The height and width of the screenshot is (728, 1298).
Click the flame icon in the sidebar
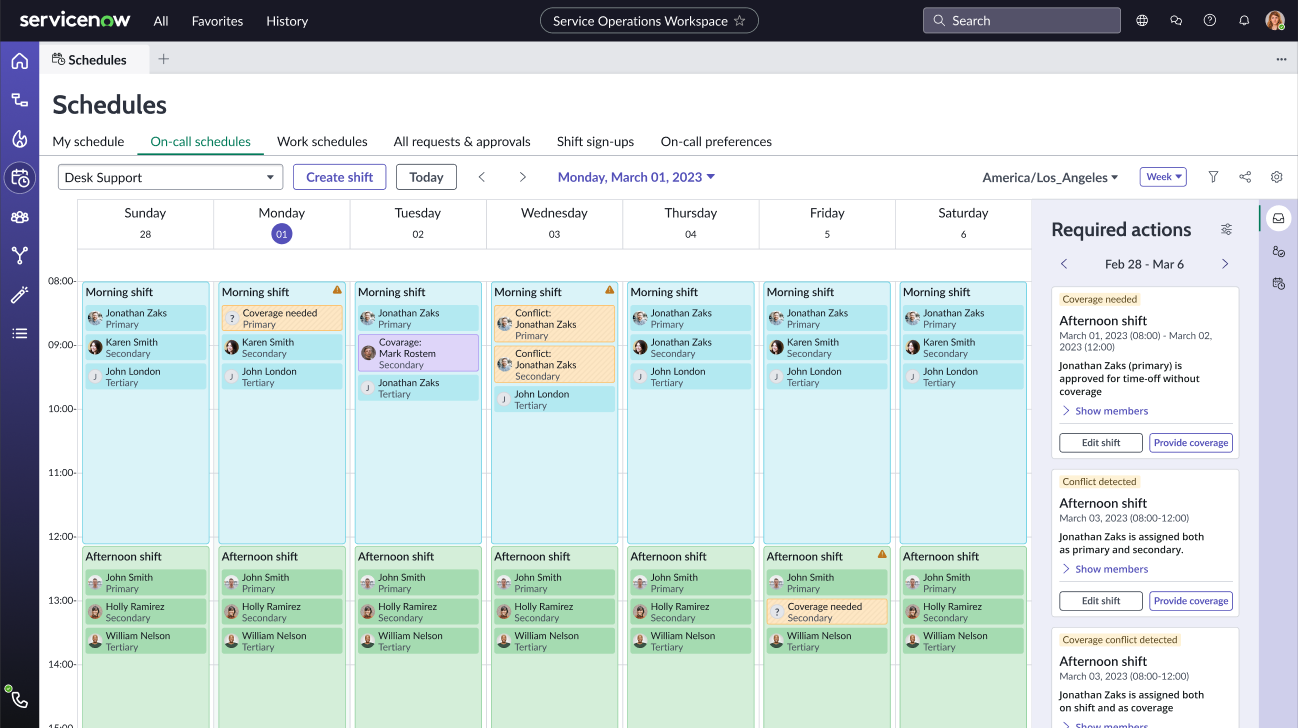pyautogui.click(x=19, y=139)
